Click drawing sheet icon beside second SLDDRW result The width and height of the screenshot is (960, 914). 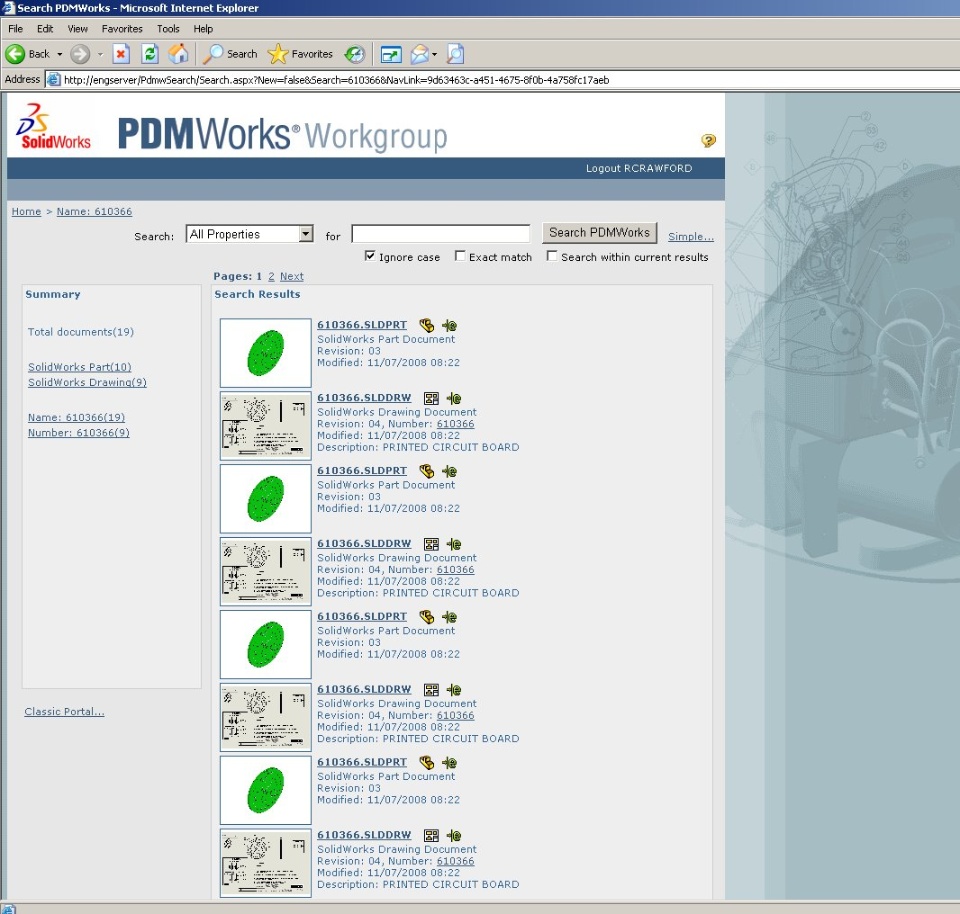pos(431,544)
